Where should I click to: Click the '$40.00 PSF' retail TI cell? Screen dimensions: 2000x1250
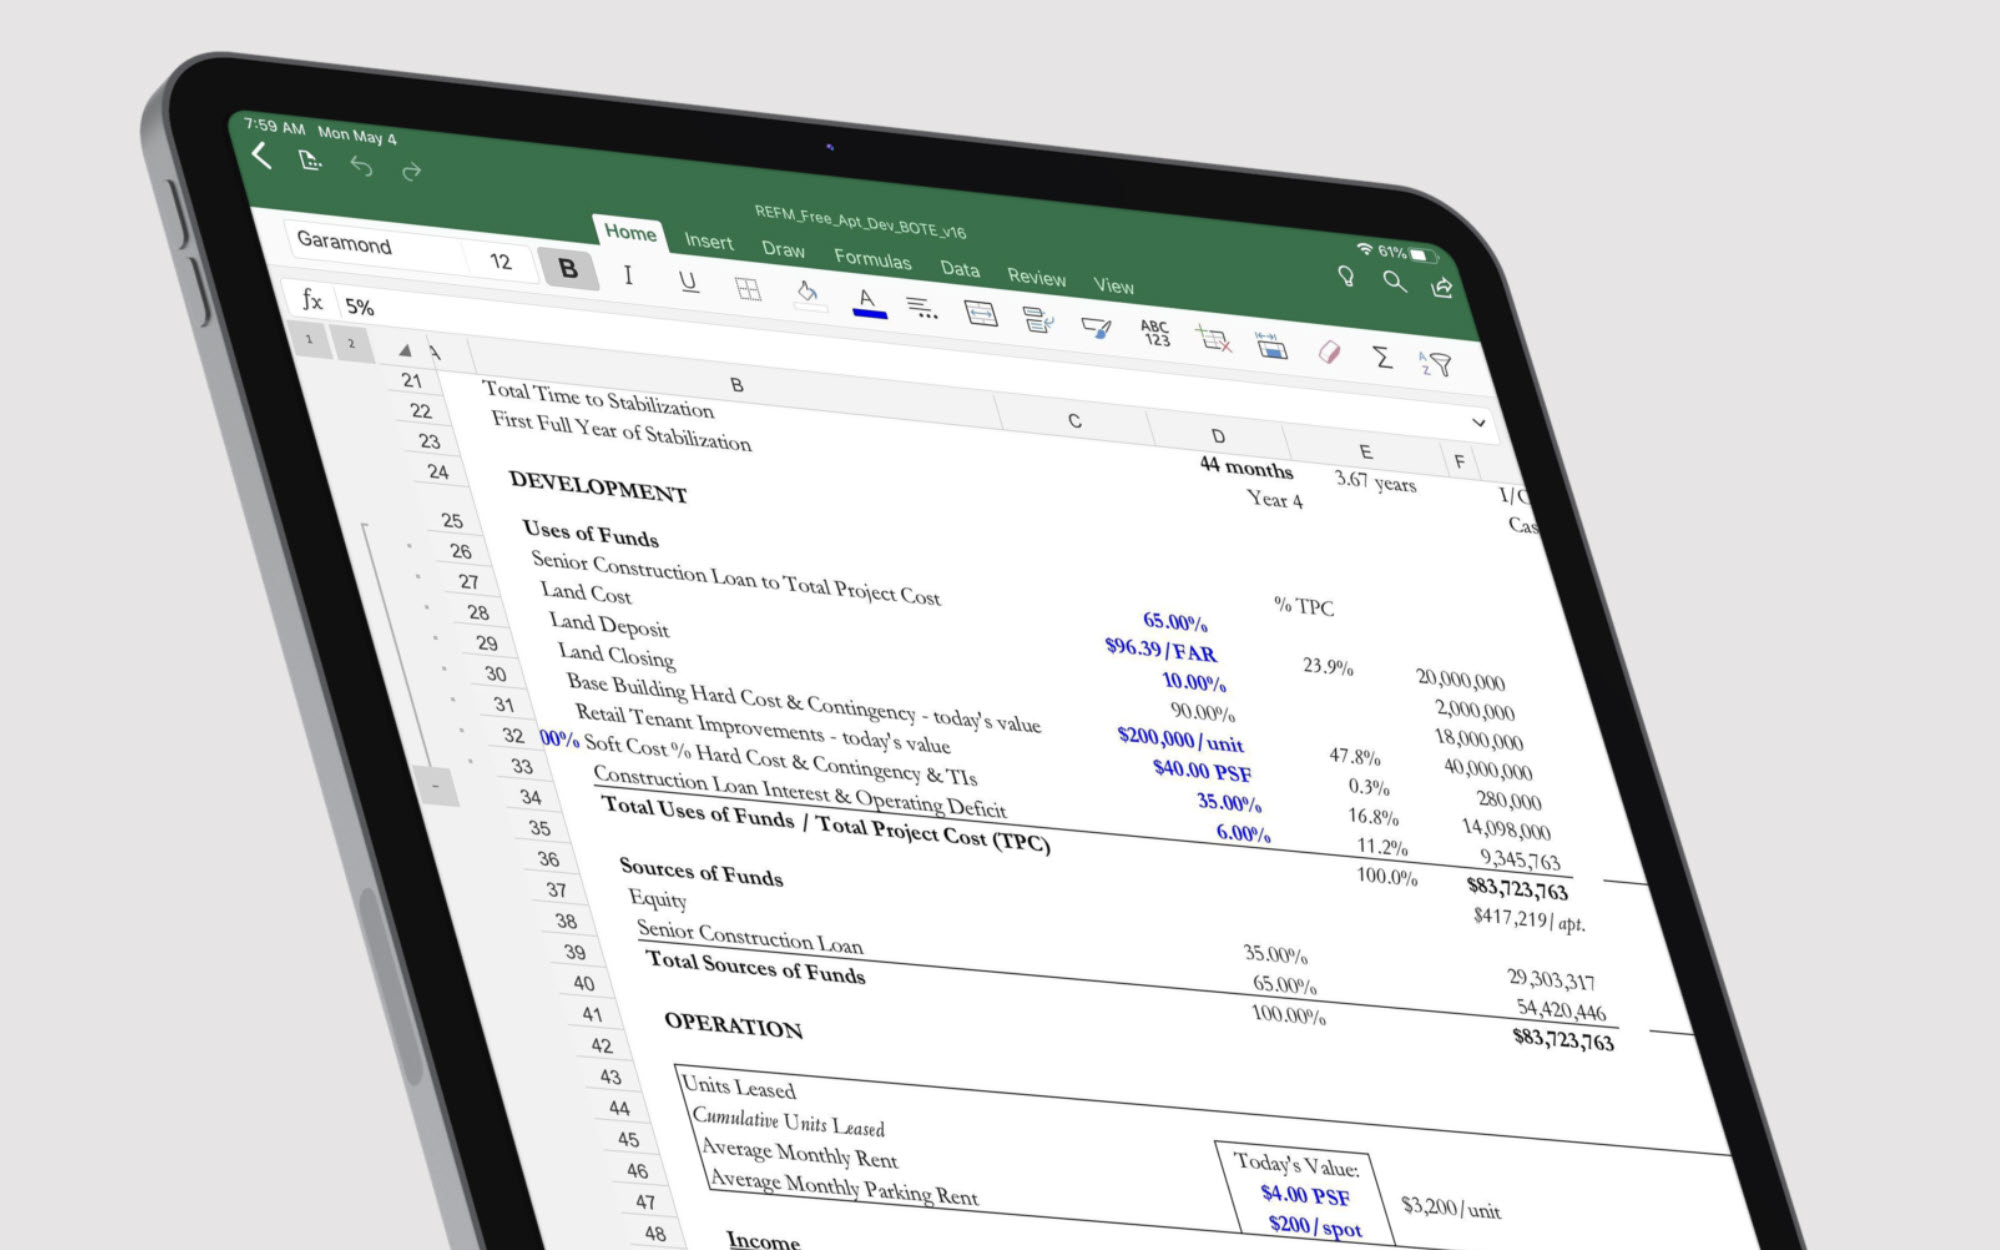click(x=1202, y=770)
